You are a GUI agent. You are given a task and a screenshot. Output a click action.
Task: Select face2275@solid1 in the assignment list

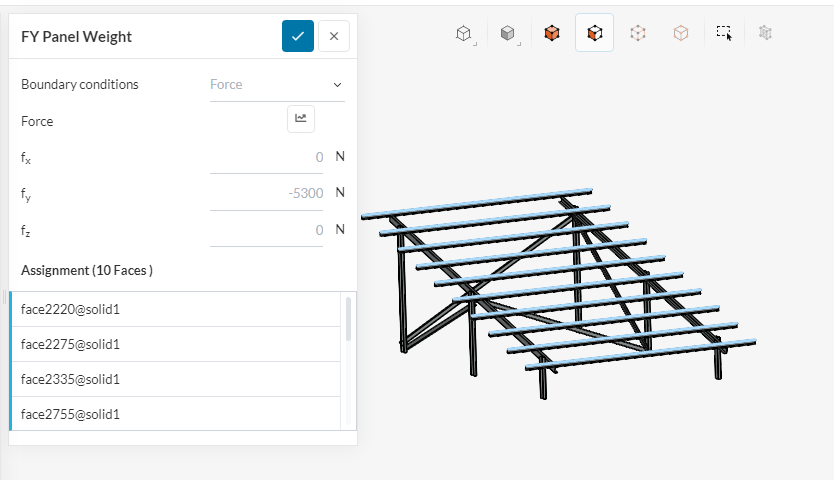[x=175, y=345]
